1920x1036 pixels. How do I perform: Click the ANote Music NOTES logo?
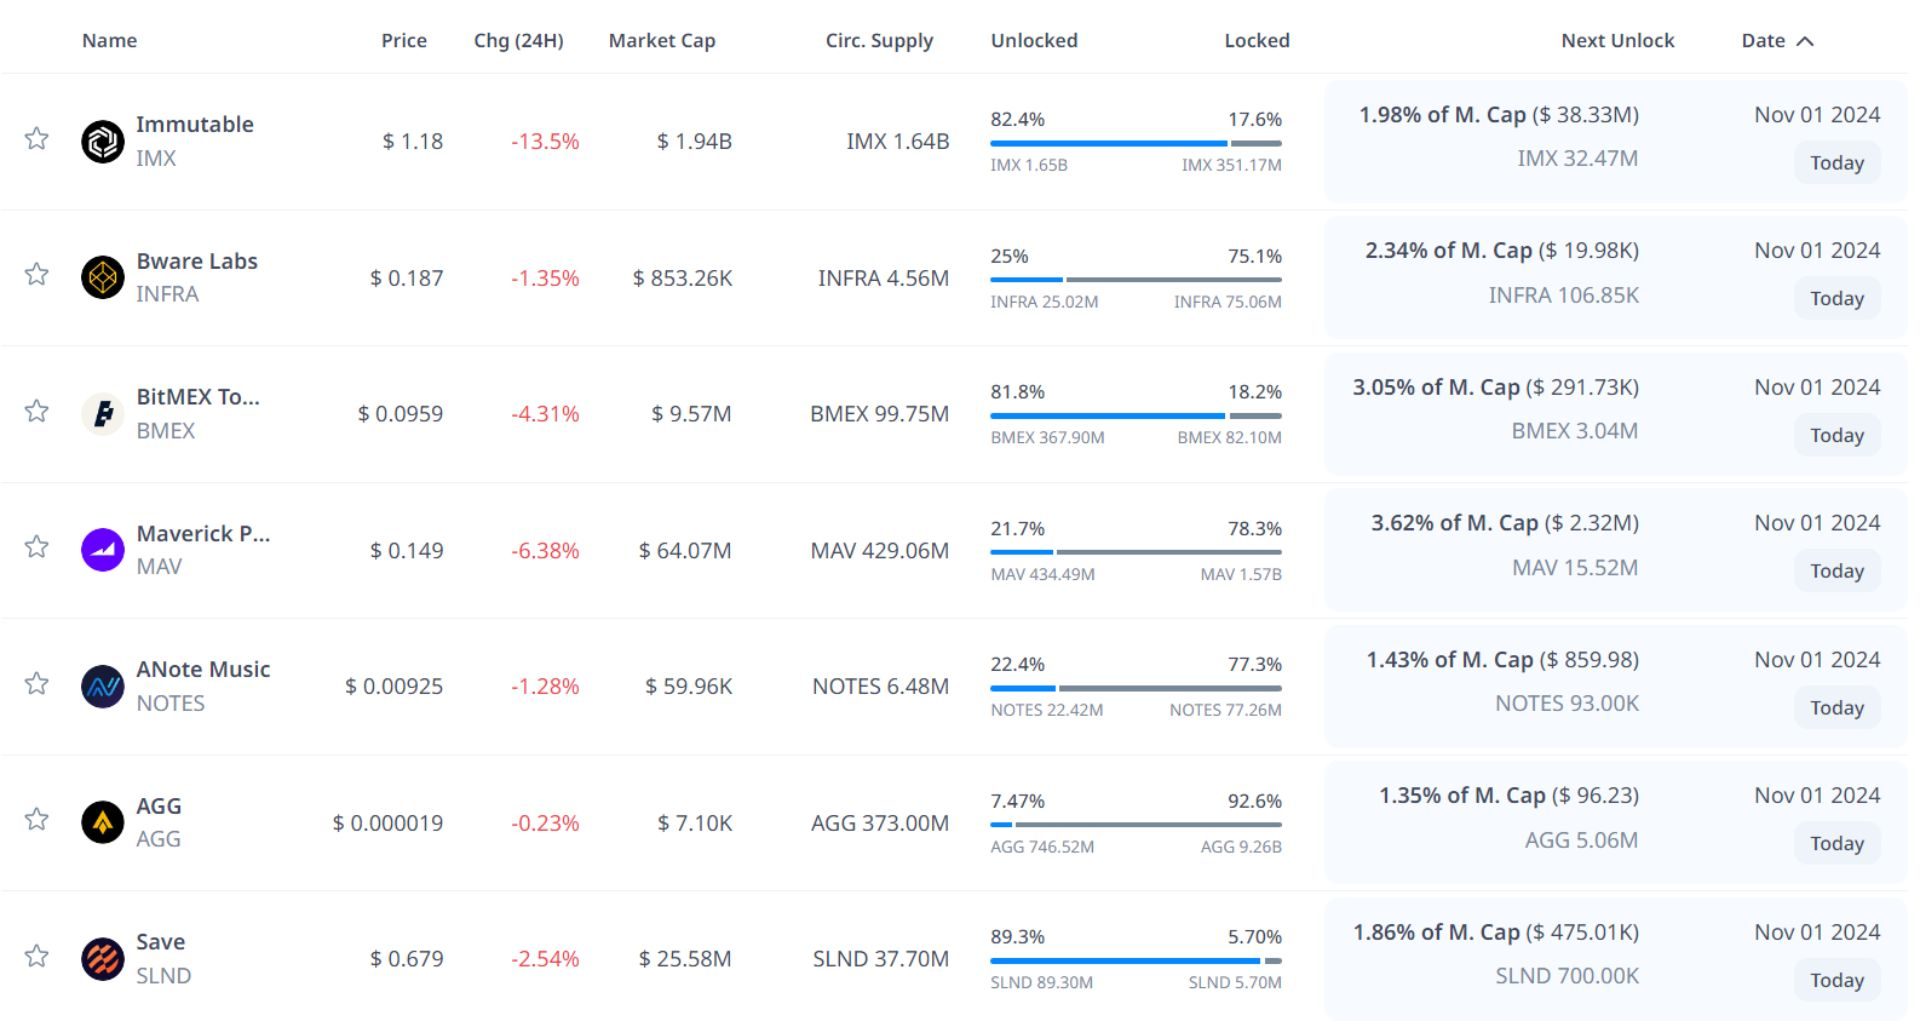102,686
